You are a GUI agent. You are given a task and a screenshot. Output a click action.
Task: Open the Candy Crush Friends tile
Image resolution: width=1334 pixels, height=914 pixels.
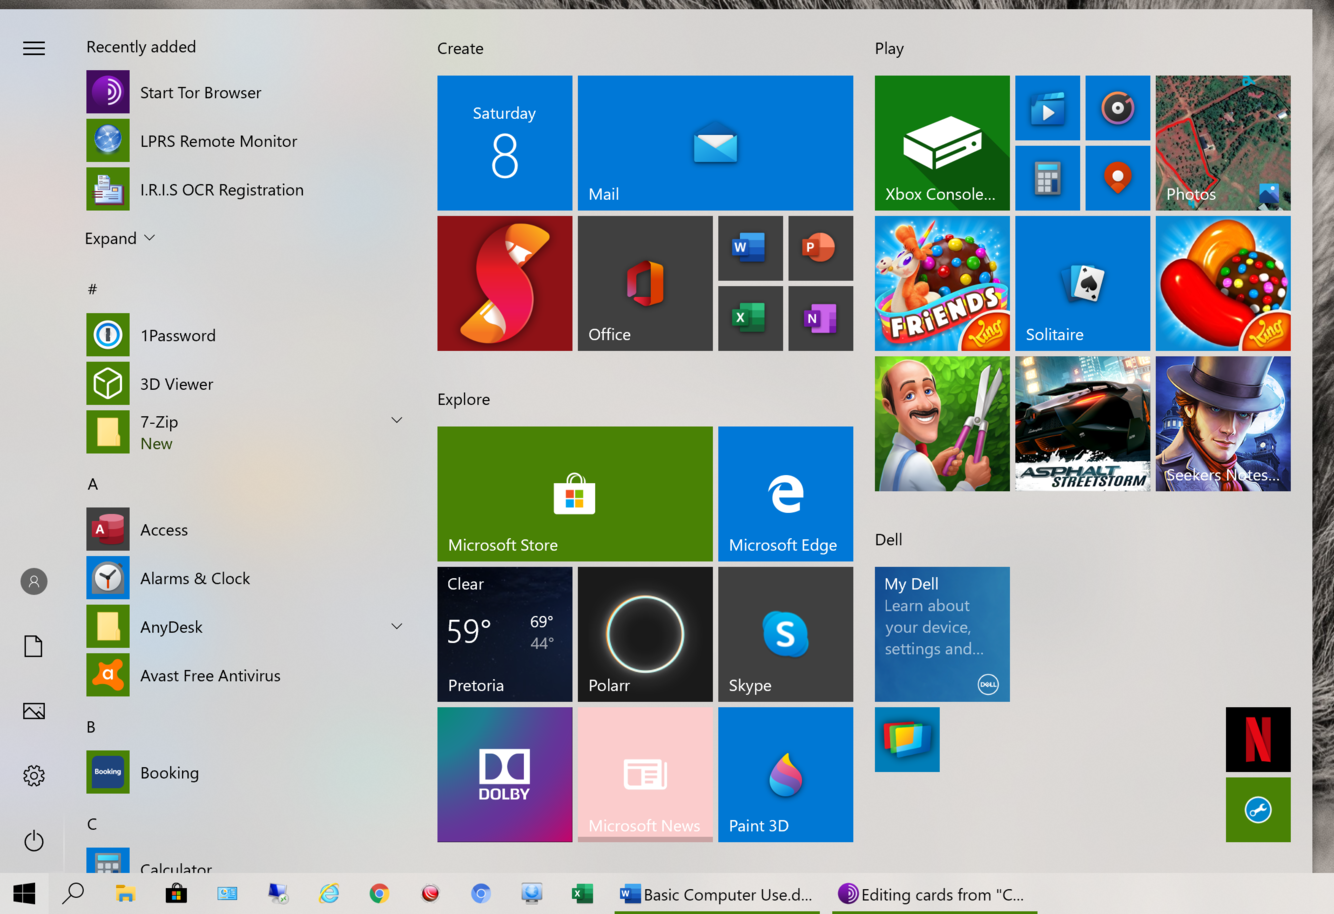tap(942, 283)
